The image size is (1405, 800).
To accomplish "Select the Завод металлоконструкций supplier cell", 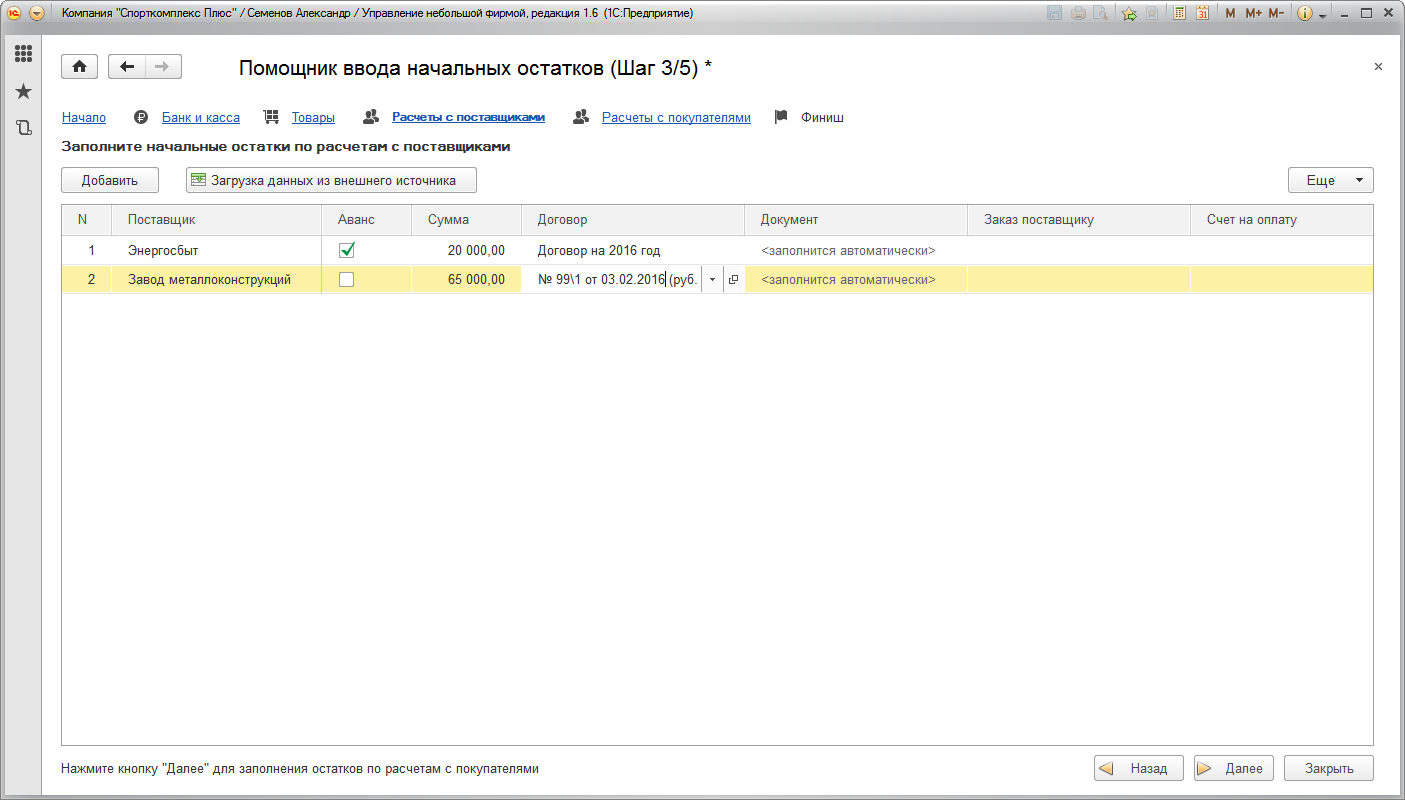I will tap(217, 280).
